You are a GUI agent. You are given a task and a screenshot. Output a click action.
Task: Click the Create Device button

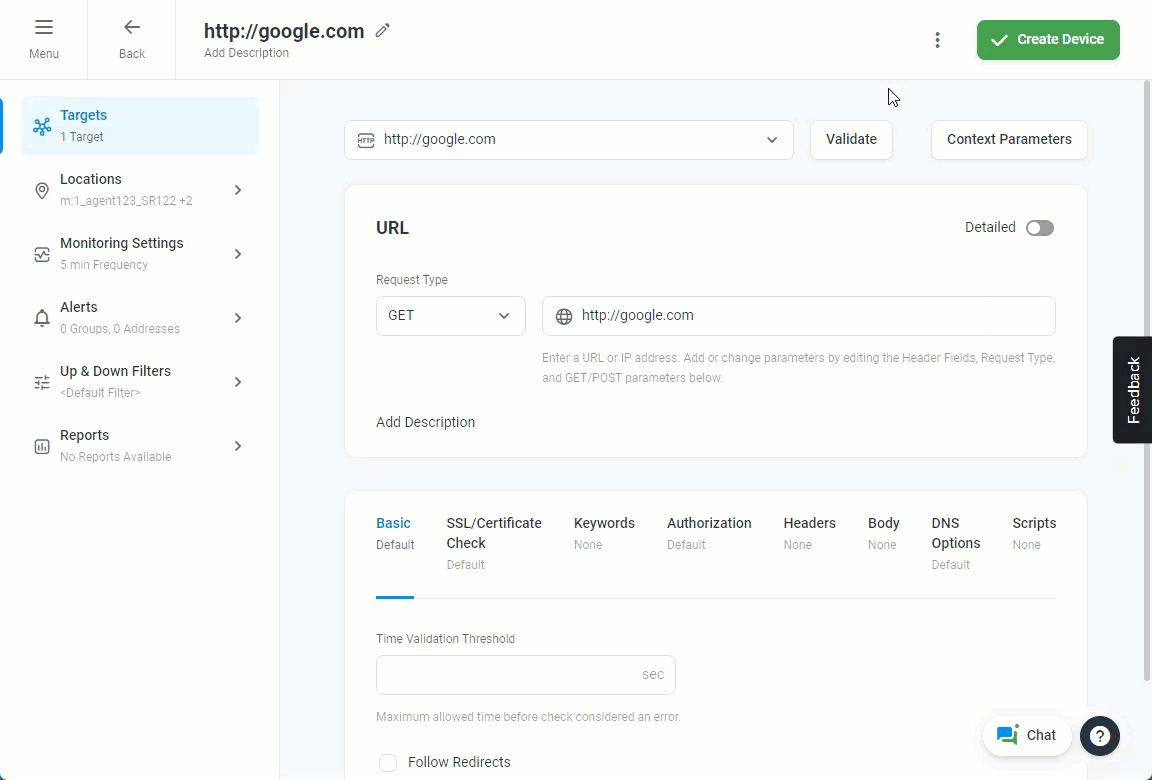click(1047, 40)
